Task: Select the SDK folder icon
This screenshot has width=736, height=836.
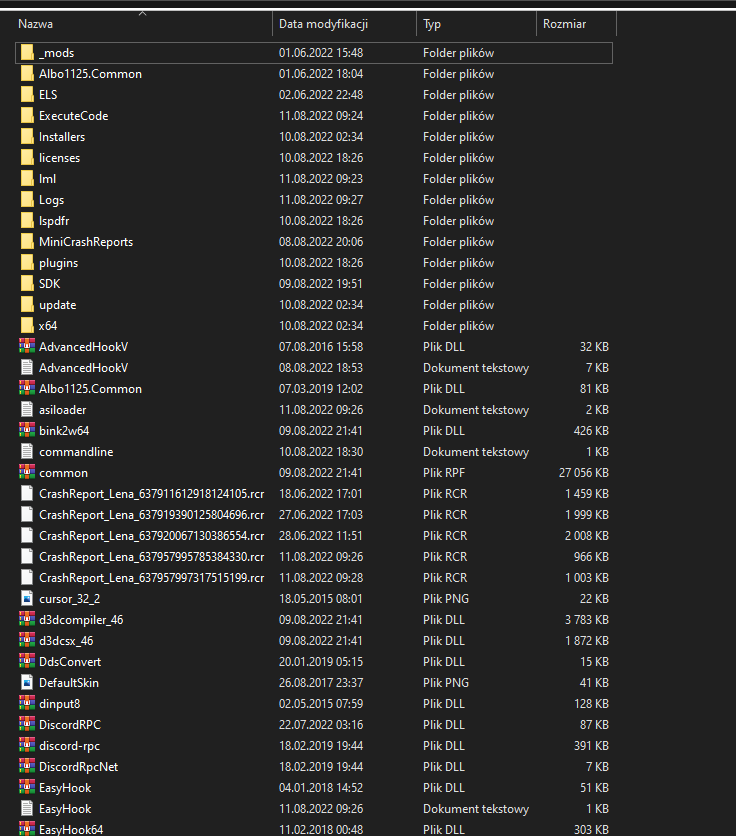Action: point(27,284)
